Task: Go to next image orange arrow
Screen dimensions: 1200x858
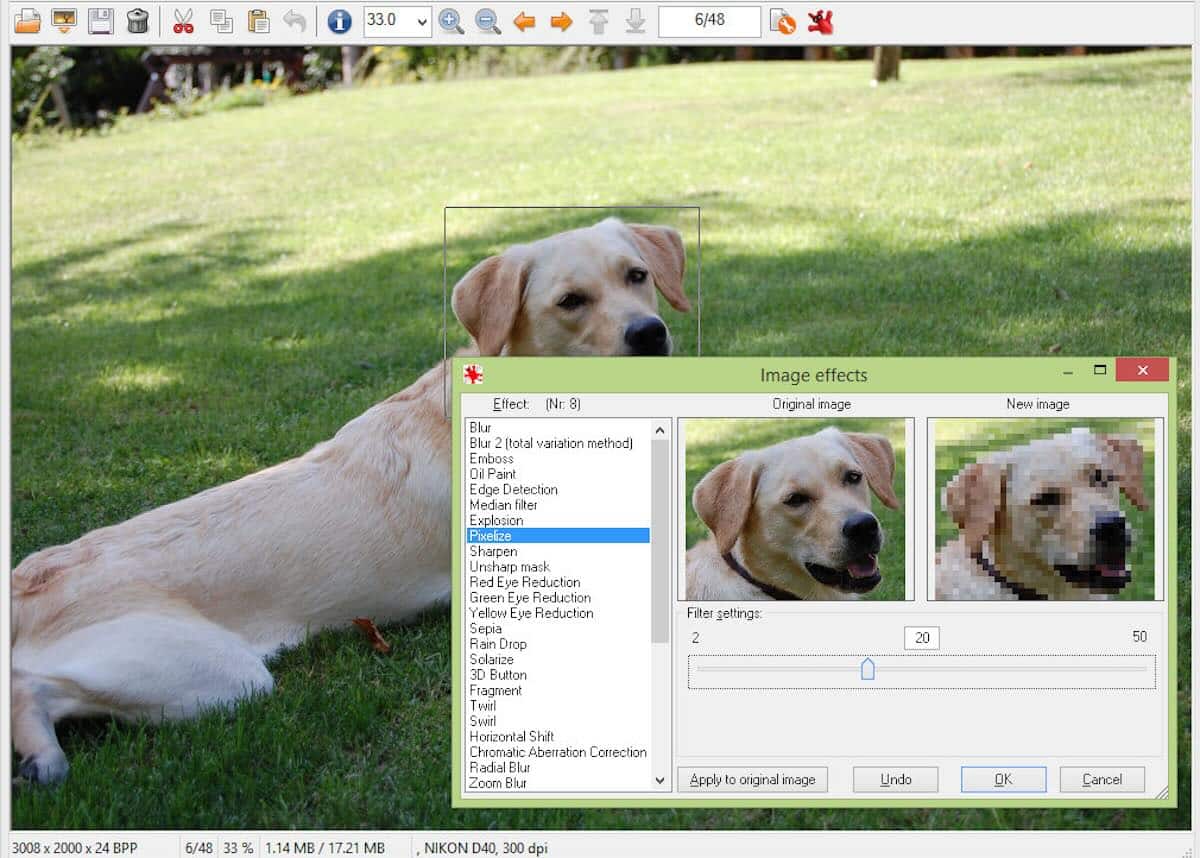Action: (561, 21)
